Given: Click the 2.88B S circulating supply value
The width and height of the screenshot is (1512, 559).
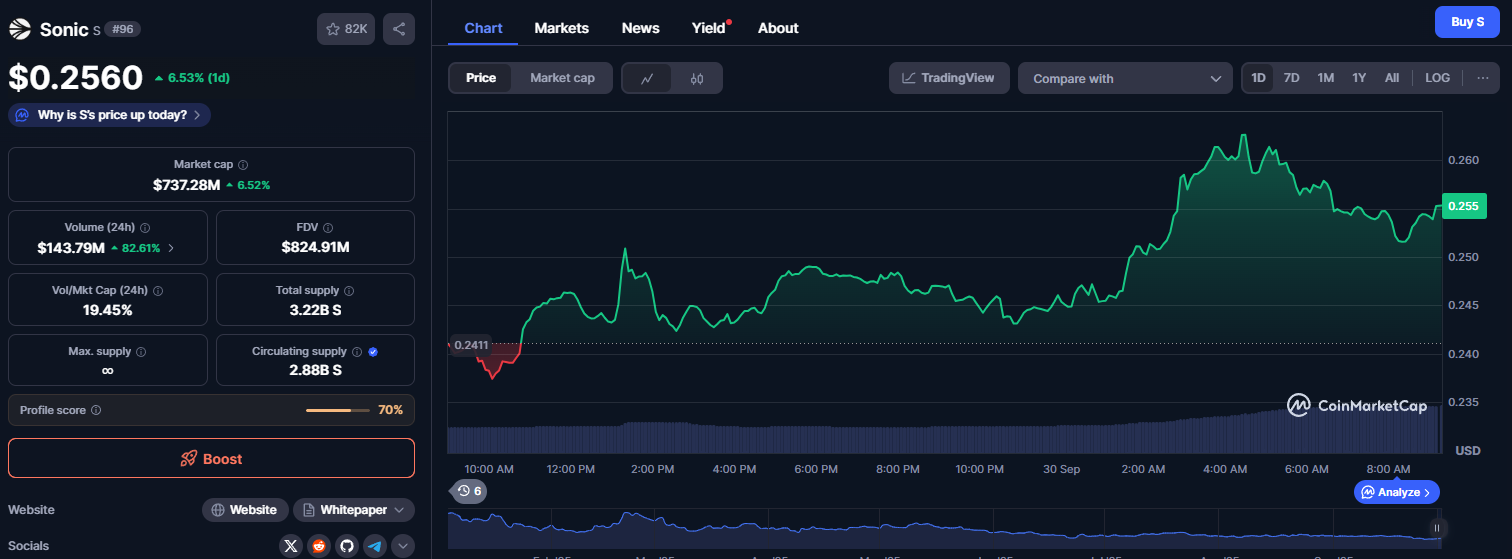Looking at the screenshot, I should pos(315,371).
